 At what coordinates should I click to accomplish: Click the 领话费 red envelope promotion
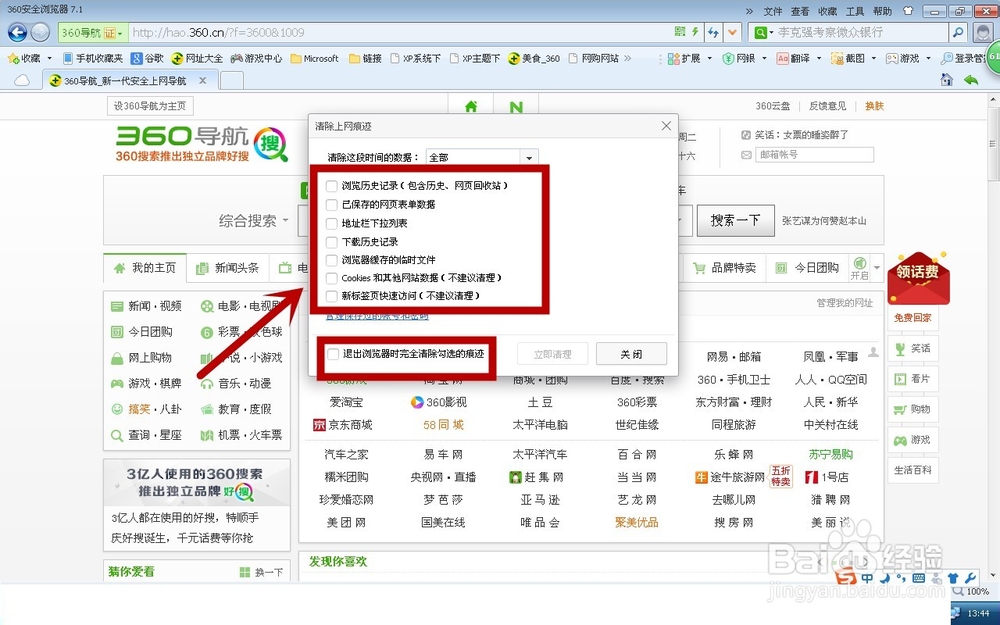[918, 277]
